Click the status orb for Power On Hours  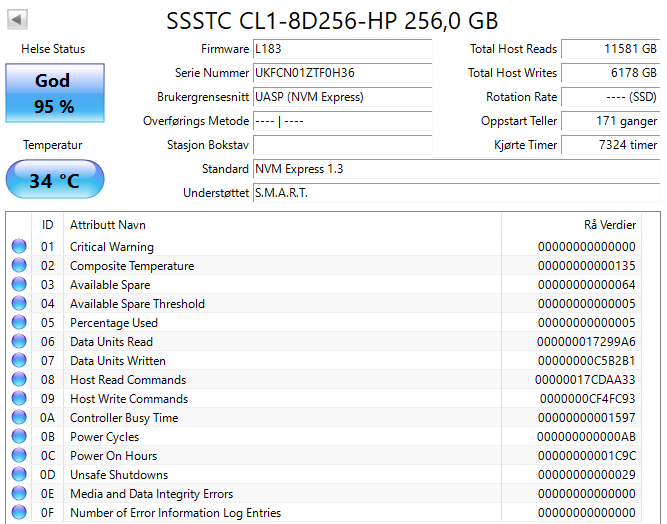[x=19, y=455]
